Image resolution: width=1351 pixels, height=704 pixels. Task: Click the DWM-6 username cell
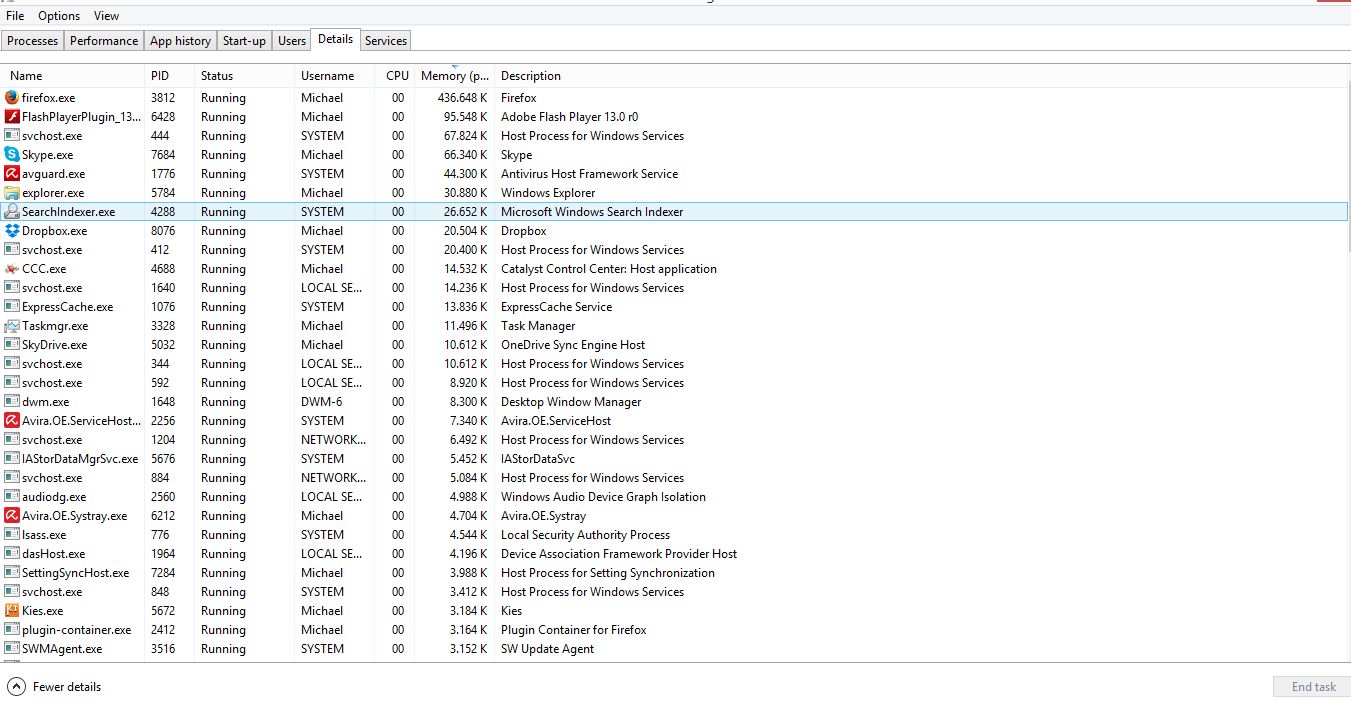[321, 402]
